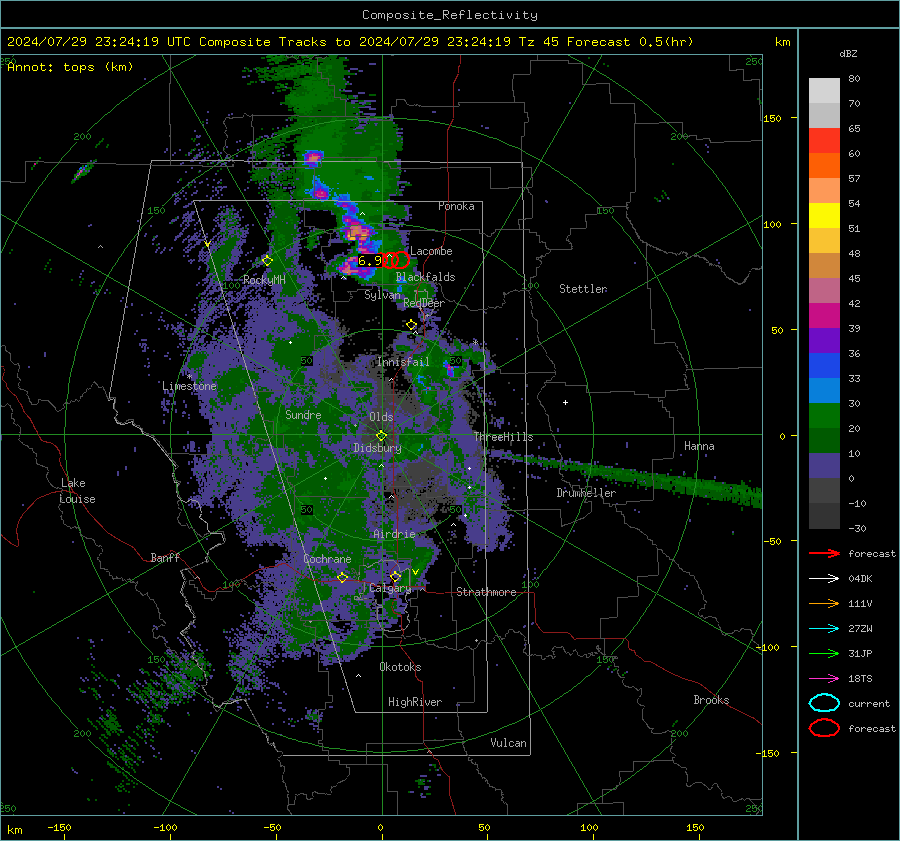900x841 pixels.
Task: Click the 6.9 storm tops annotation
Action: click(x=370, y=261)
